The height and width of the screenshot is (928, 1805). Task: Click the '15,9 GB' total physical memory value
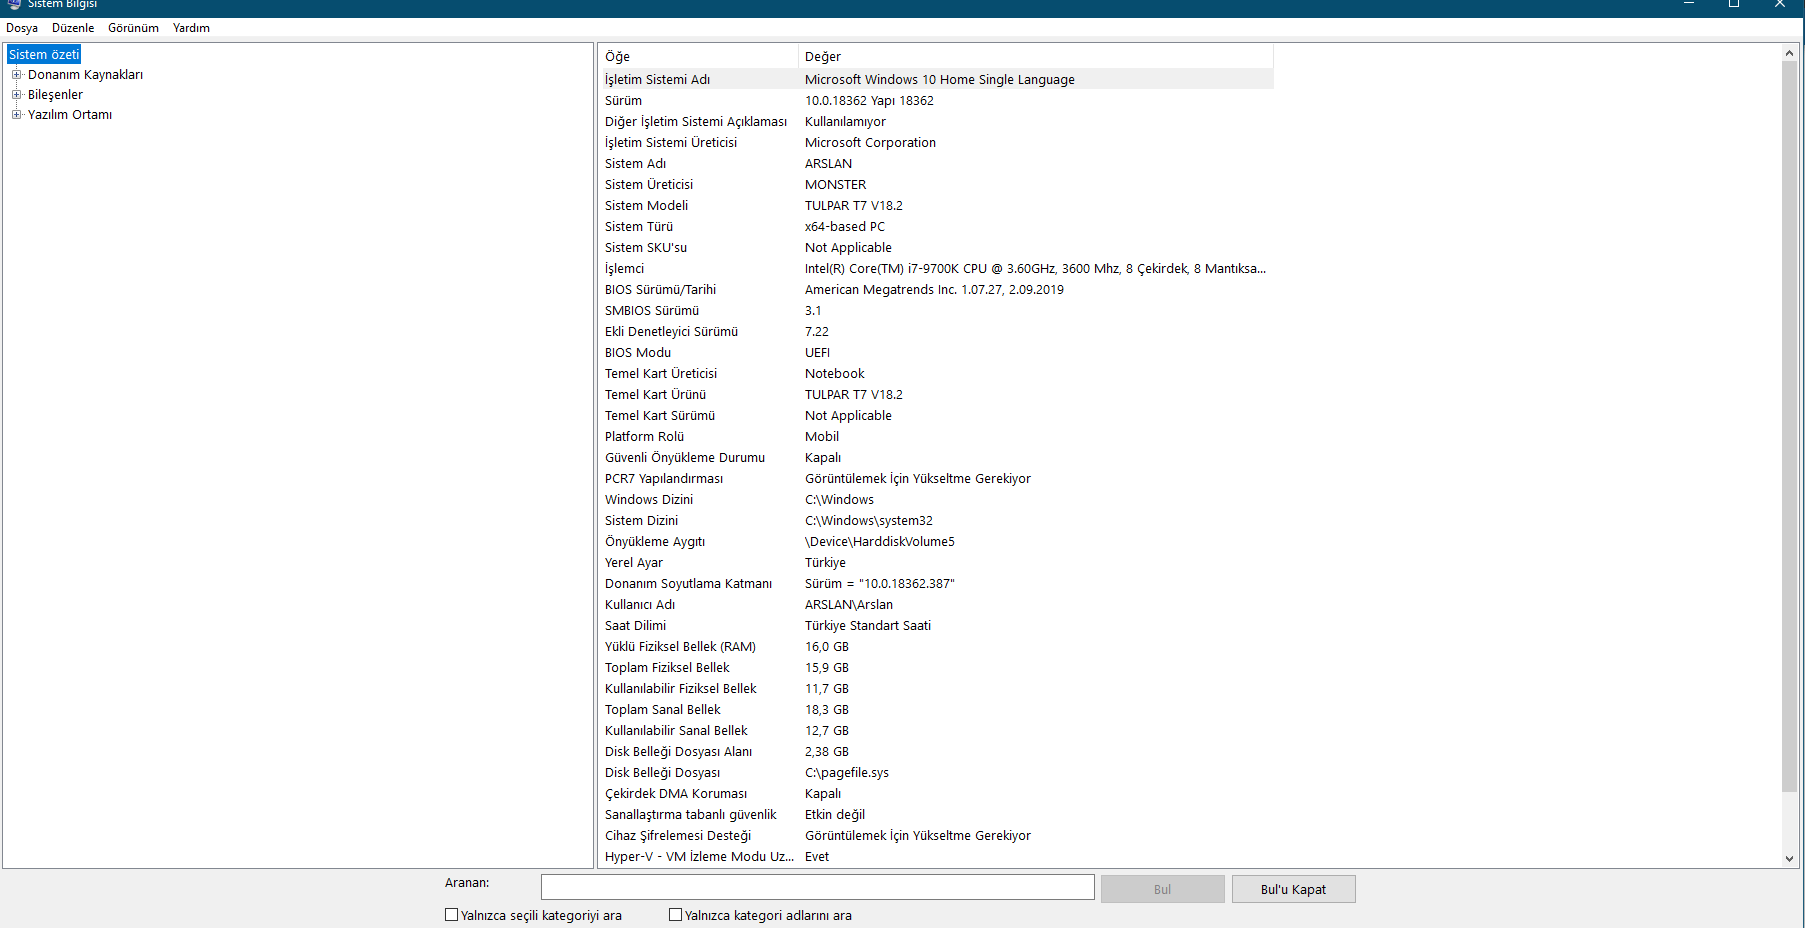(x=826, y=667)
